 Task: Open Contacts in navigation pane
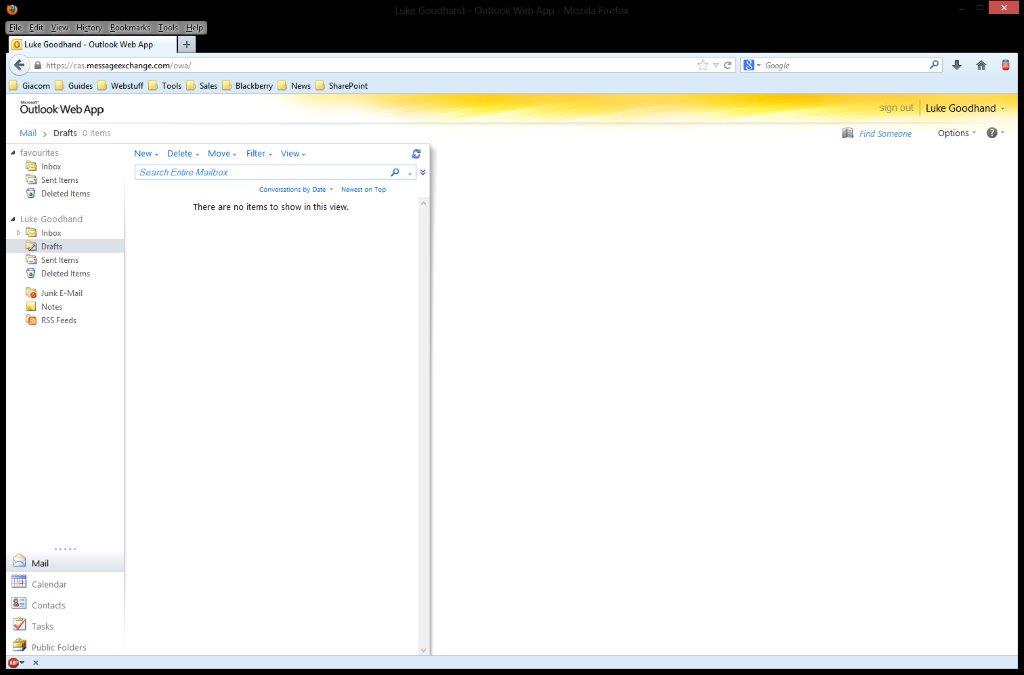coord(48,605)
